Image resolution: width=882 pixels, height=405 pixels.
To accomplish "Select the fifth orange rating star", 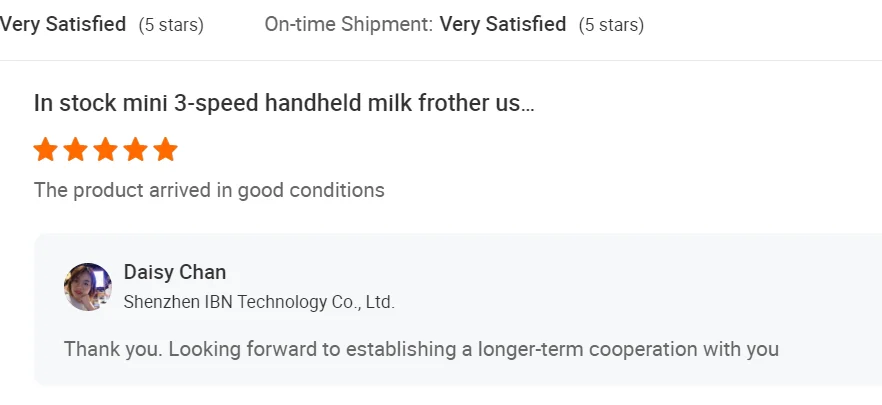I will pos(166,150).
